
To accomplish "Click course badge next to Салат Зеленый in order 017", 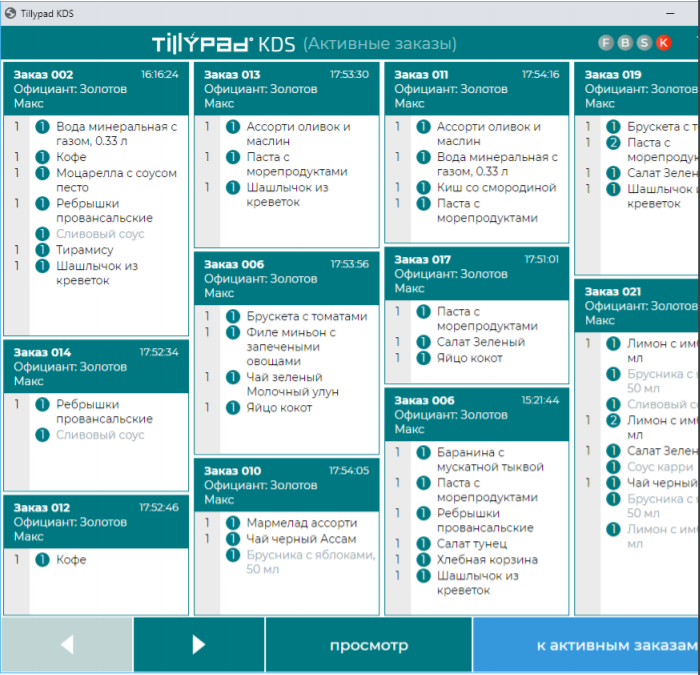I will 423,342.
